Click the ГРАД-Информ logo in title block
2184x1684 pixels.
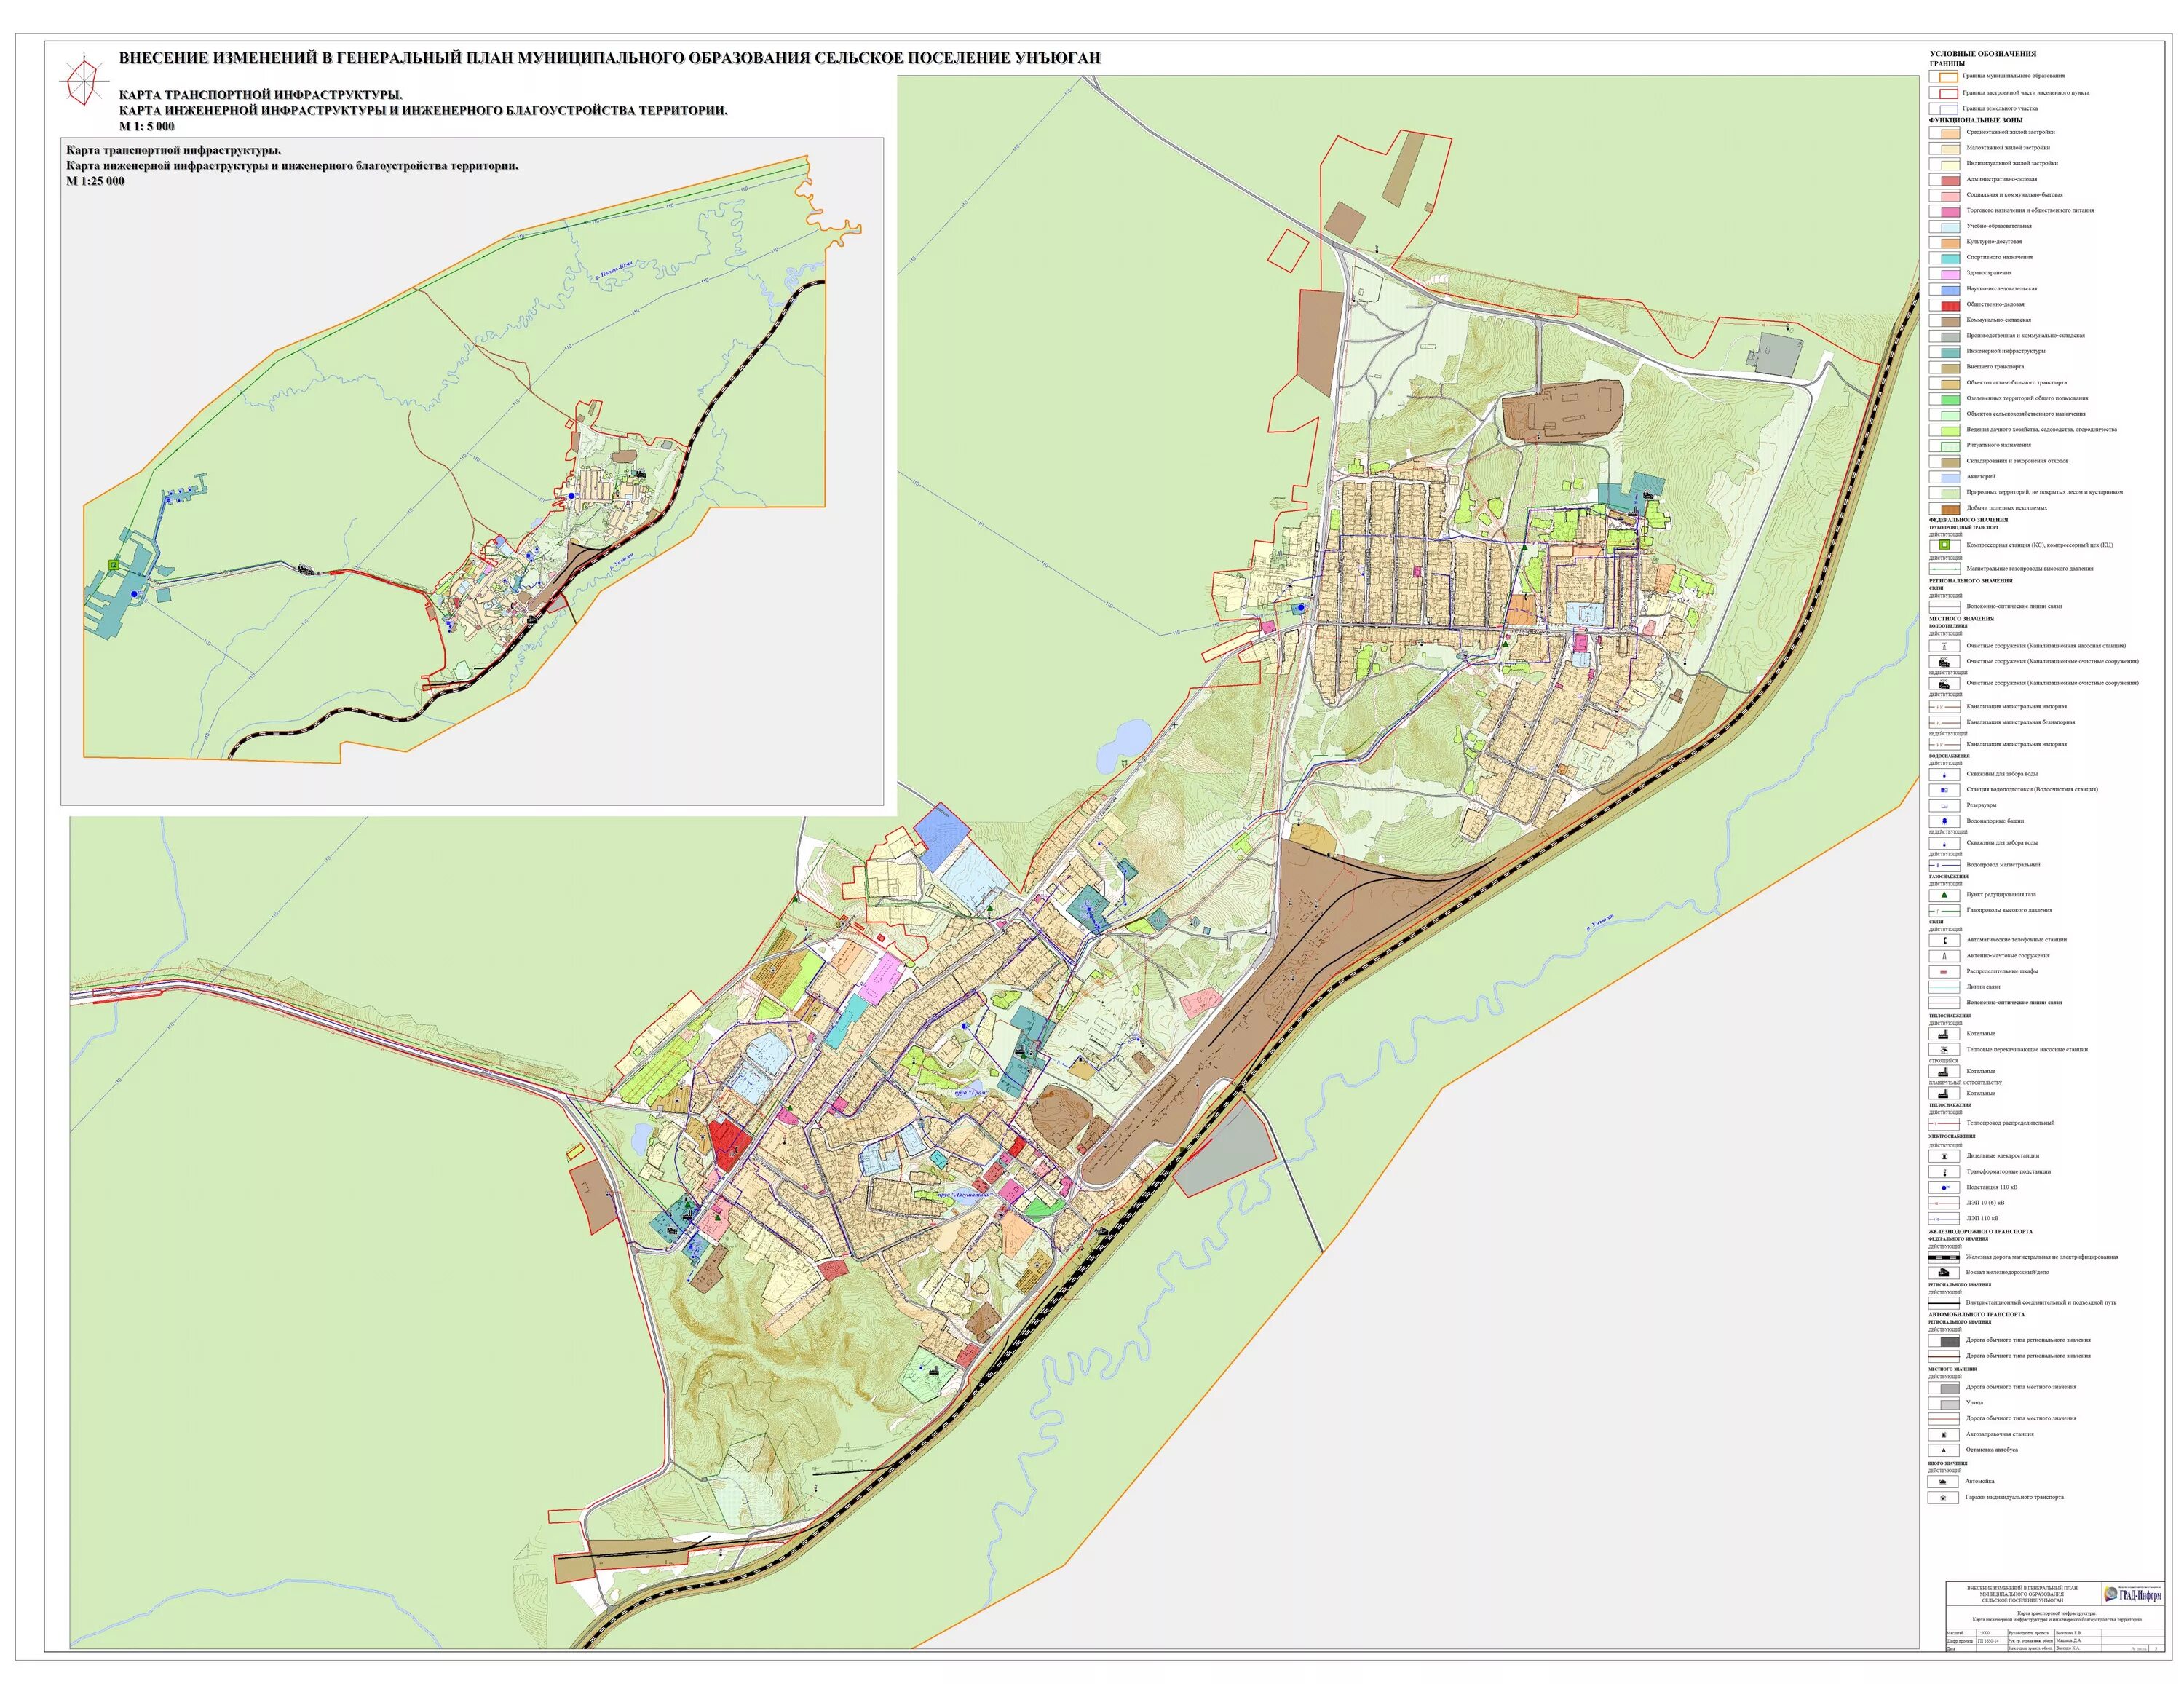click(x=2132, y=1595)
